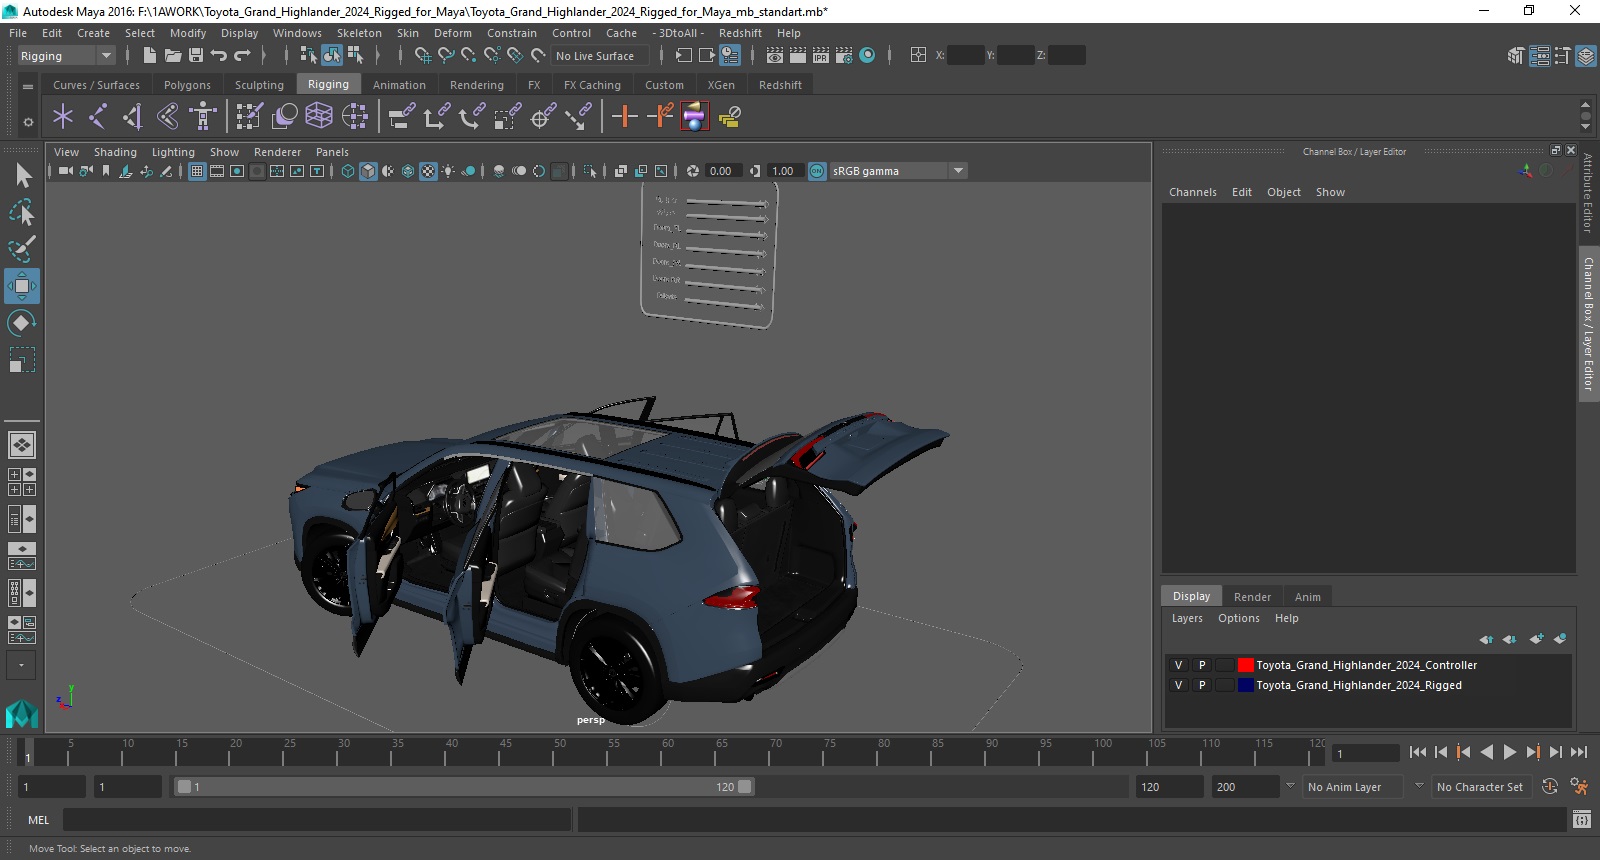
Task: Click the Create Joints shelf icon
Action: 98,117
